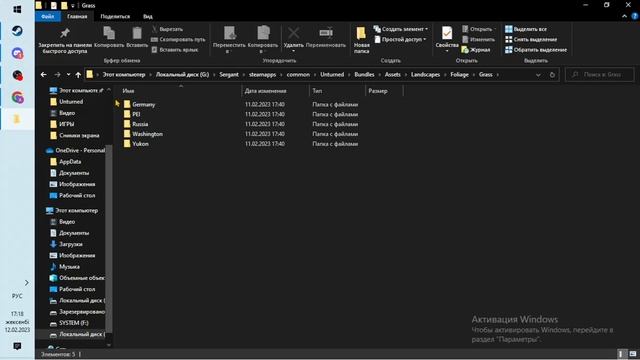Open Загрузки (Downloads) in sidebar
640x360 pixels.
coord(71,244)
